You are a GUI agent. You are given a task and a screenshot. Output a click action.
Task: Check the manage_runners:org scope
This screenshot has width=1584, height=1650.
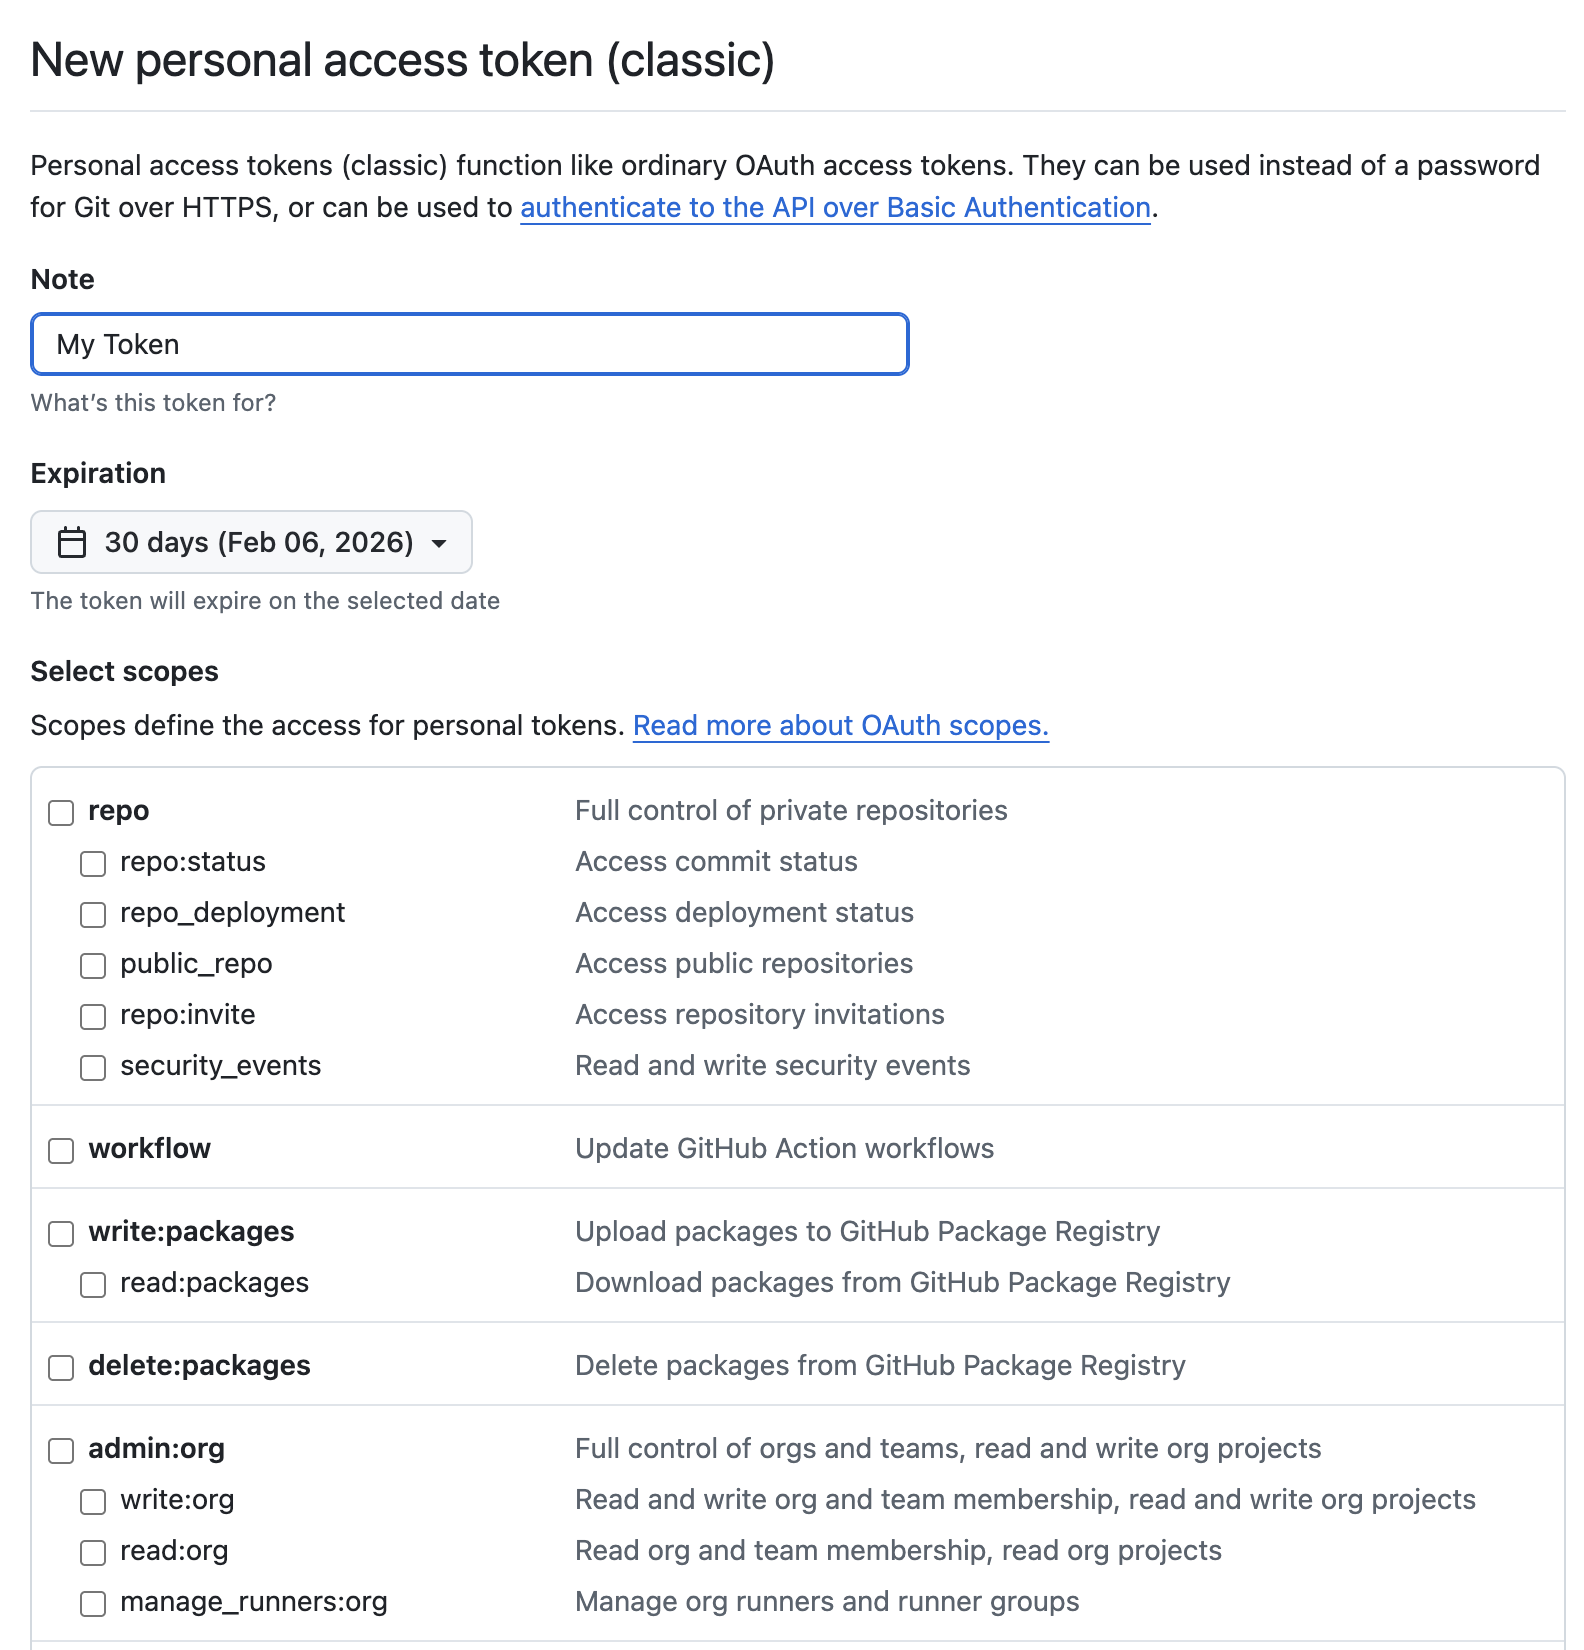click(x=93, y=1603)
